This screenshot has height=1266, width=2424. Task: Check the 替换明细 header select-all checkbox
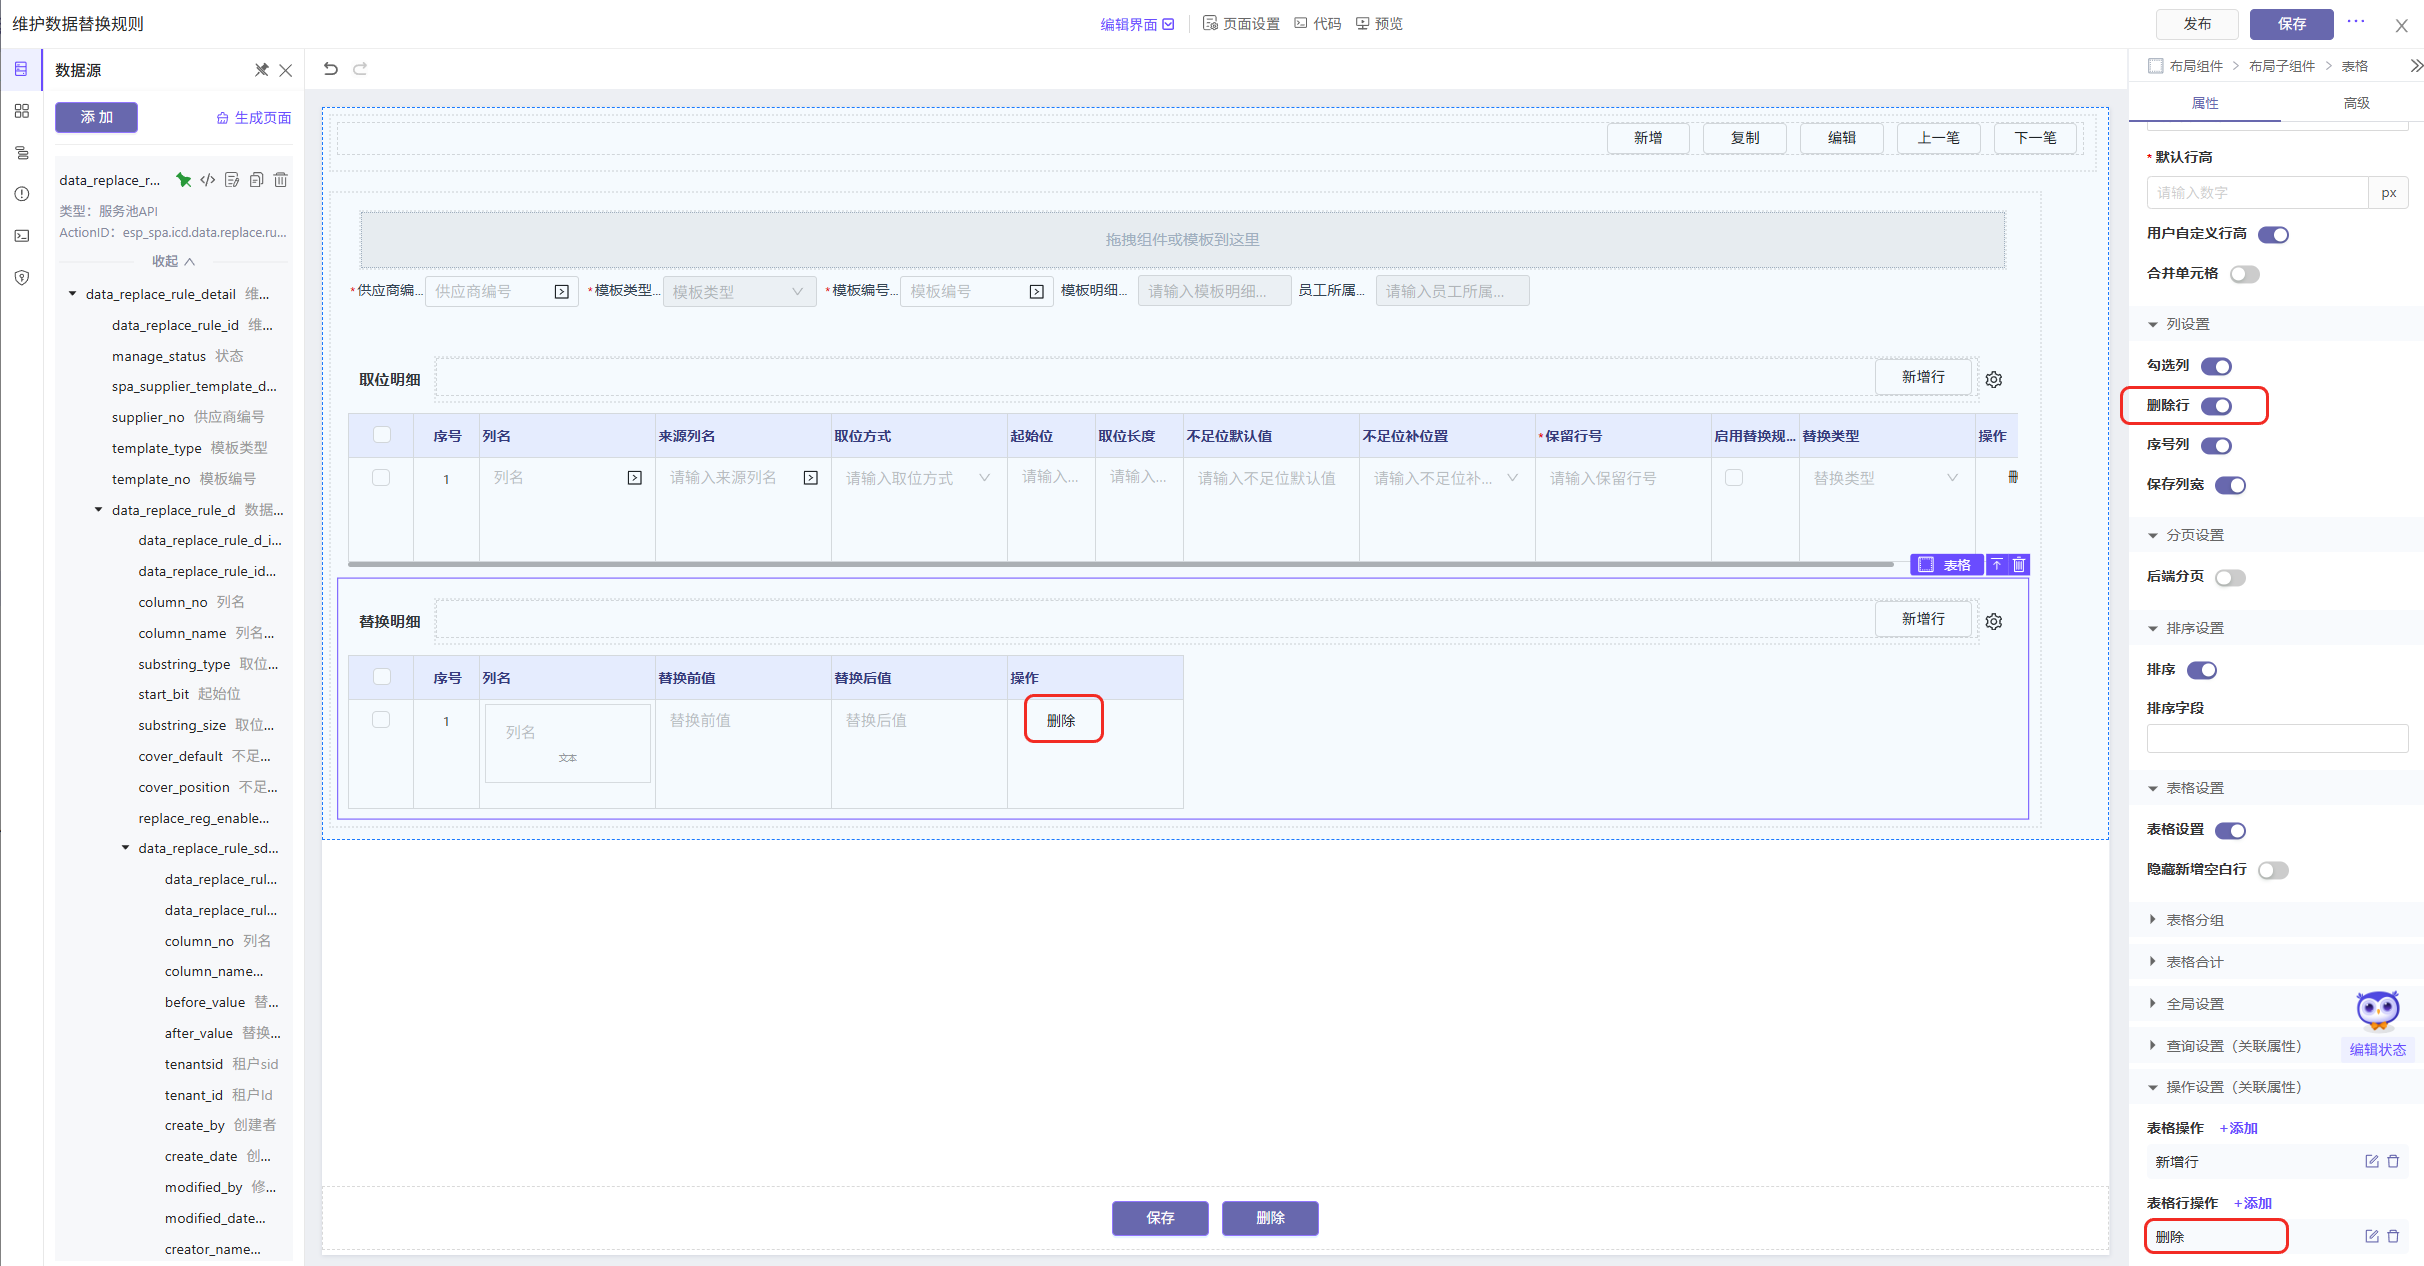[x=381, y=677]
